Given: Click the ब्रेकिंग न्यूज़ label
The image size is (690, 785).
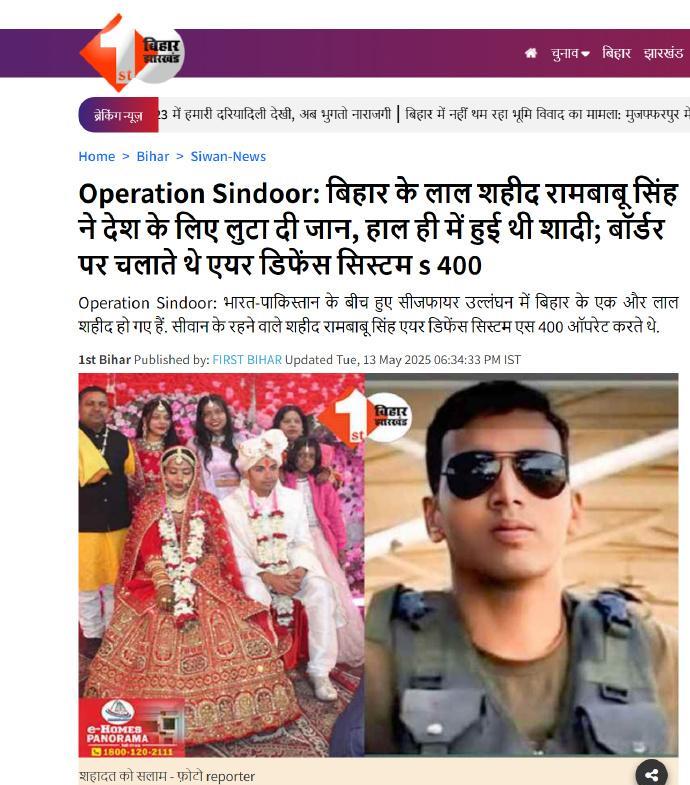Looking at the screenshot, I should coord(118,115).
